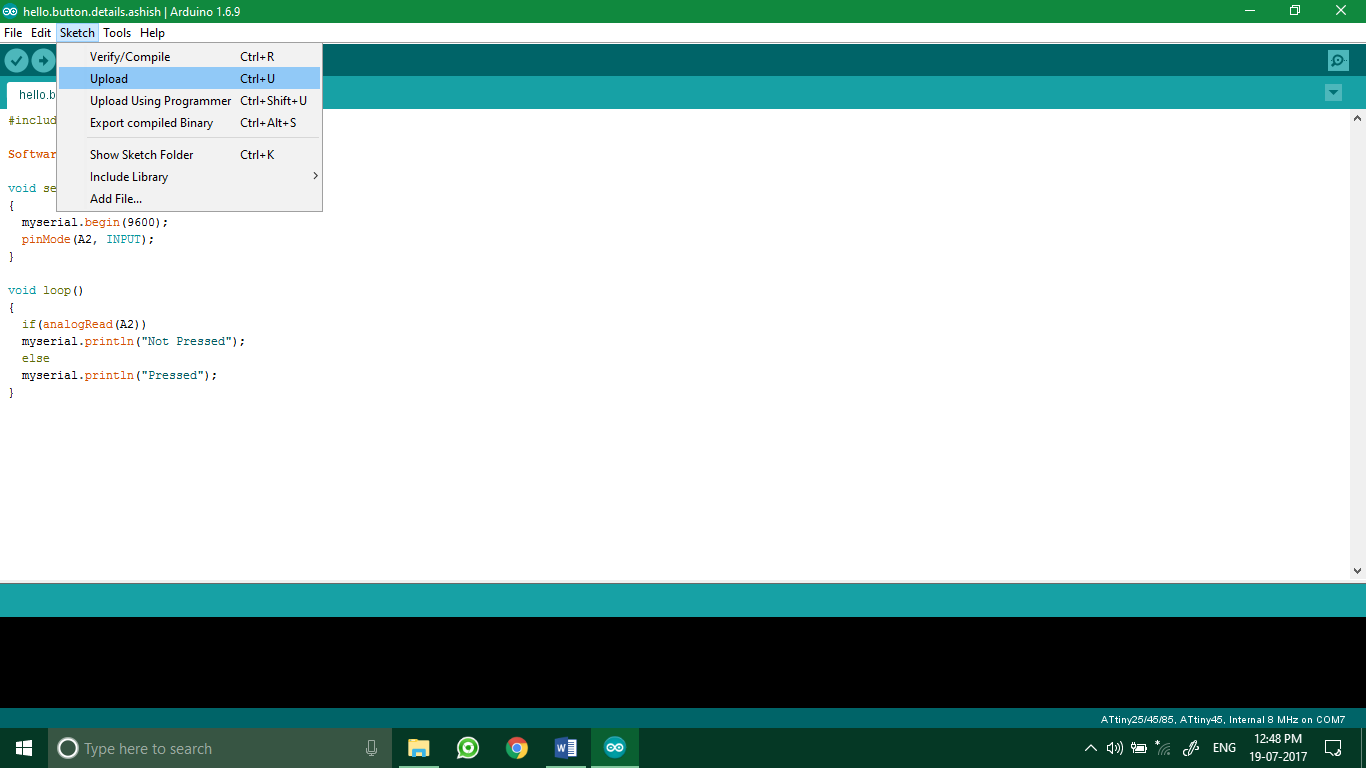Viewport: 1366px width, 768px height.
Task: Open the Tools menu
Action: click(117, 33)
